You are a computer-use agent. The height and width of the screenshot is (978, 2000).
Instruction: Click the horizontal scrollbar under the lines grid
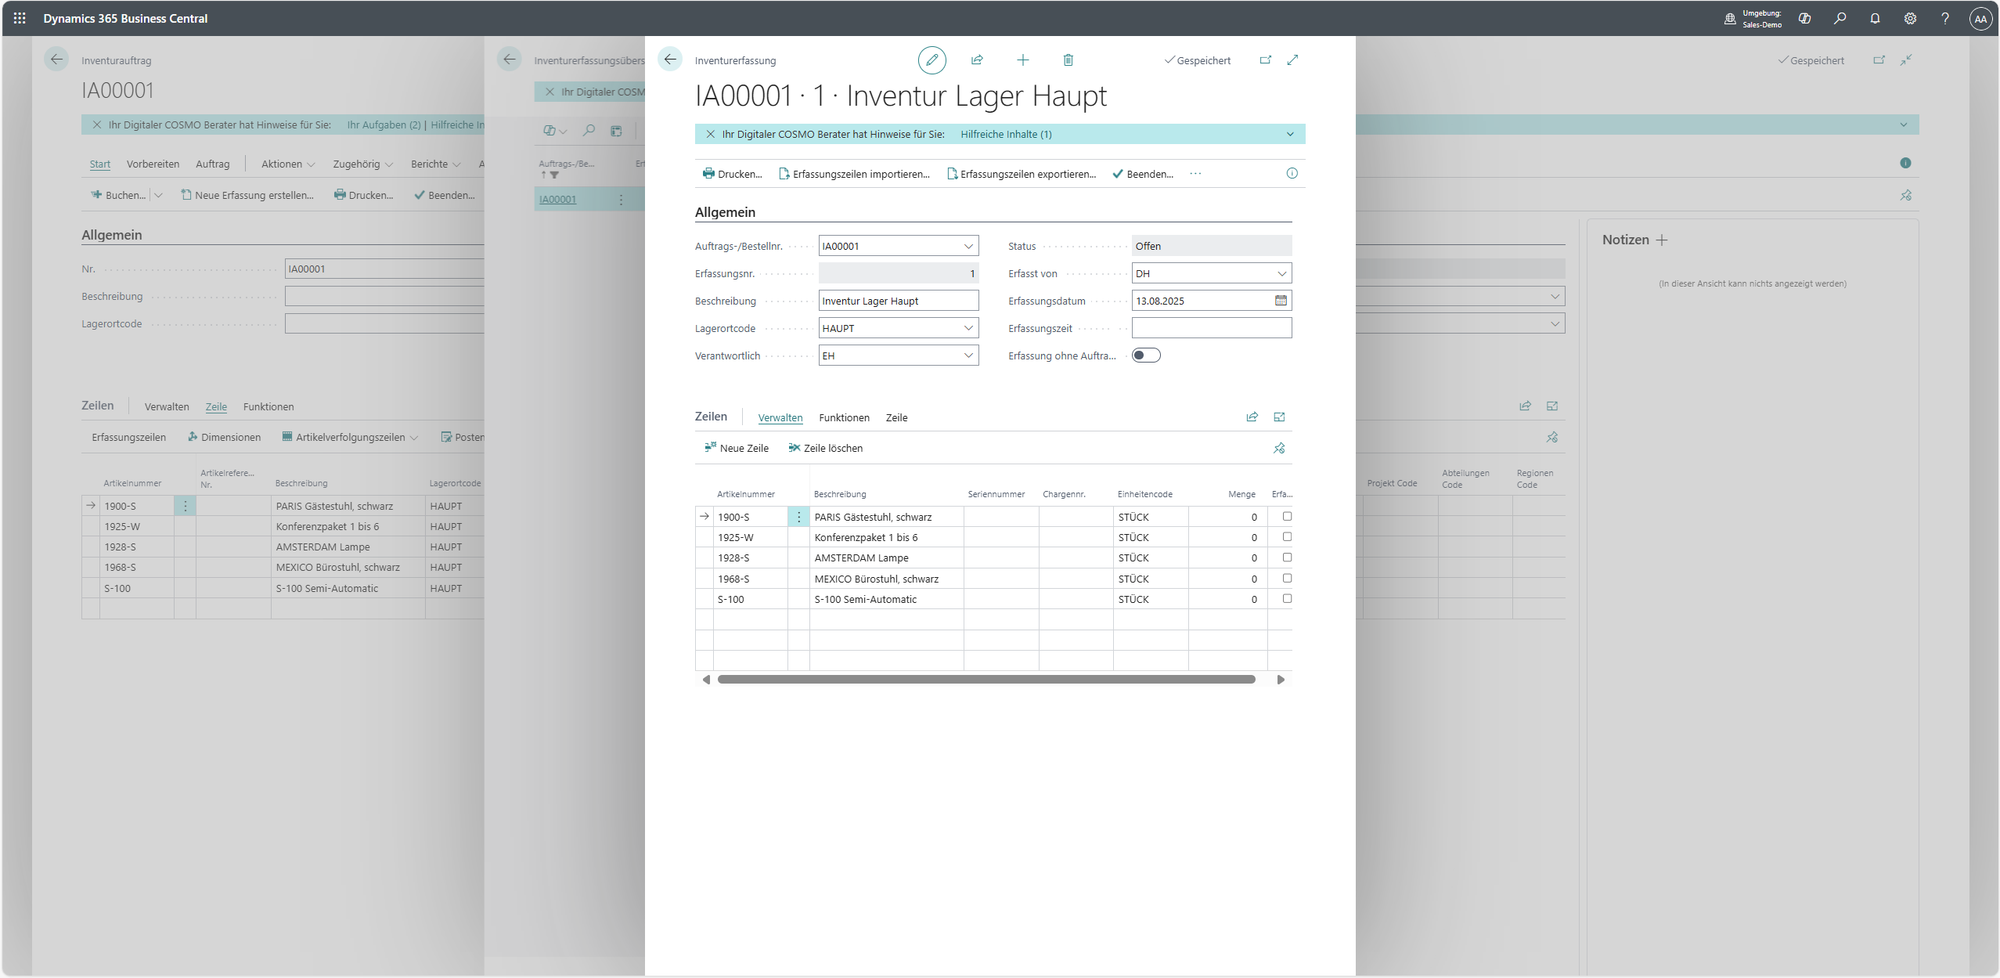click(986, 680)
